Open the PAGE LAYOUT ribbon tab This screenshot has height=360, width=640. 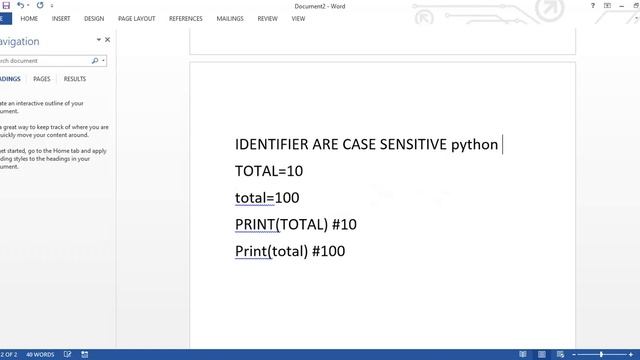[136, 19]
